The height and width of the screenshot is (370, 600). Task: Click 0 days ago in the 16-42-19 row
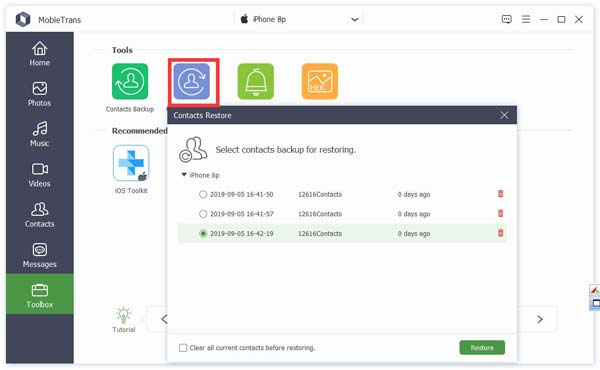(x=414, y=233)
